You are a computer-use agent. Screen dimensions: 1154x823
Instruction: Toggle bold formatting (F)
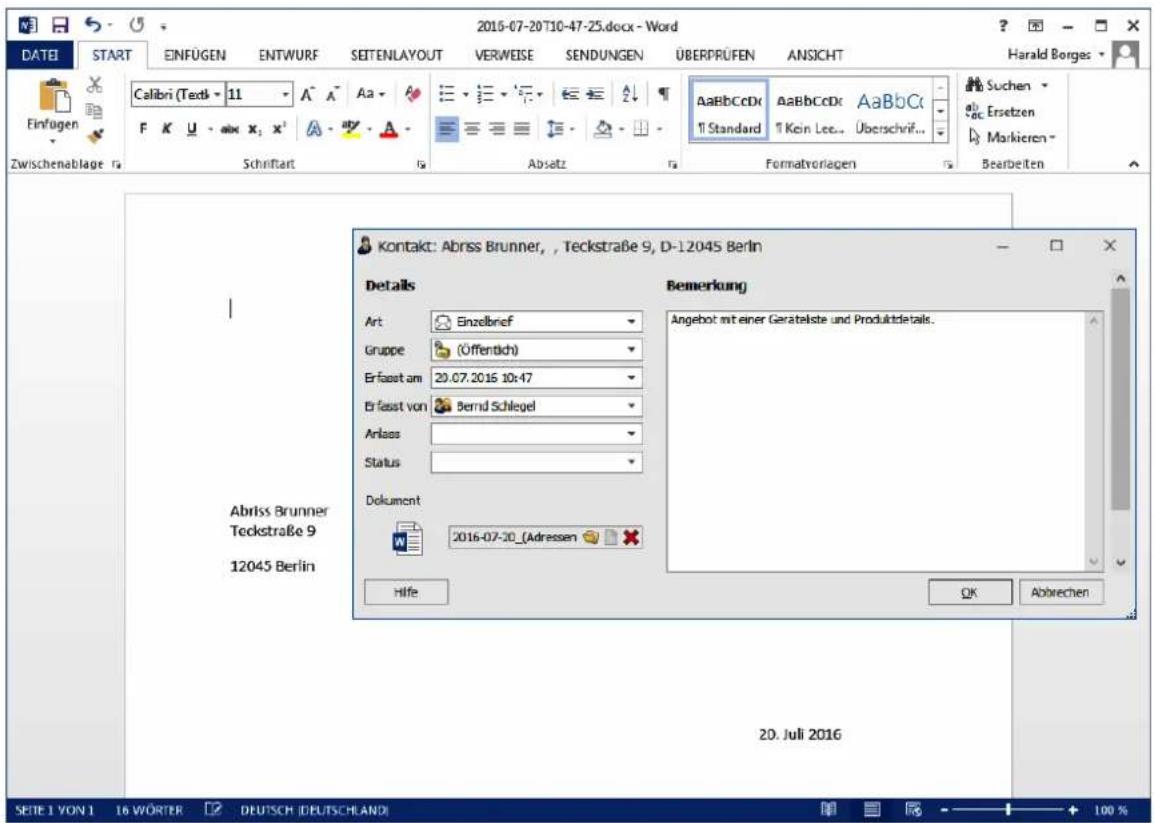coord(144,129)
